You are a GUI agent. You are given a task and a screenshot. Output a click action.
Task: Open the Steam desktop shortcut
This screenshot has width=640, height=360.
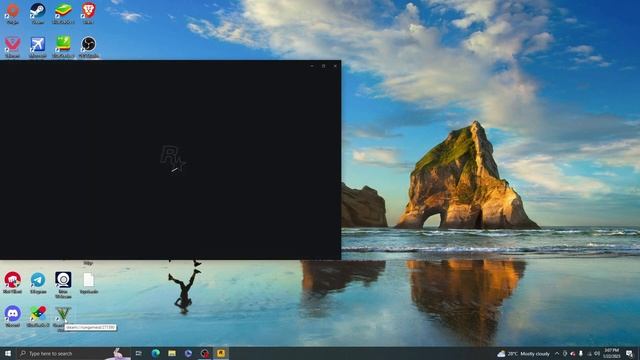point(38,13)
